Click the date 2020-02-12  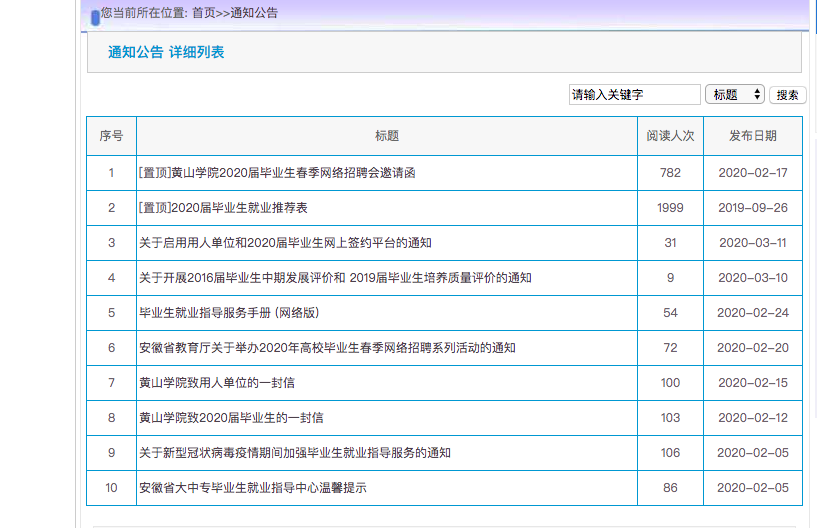point(753,417)
